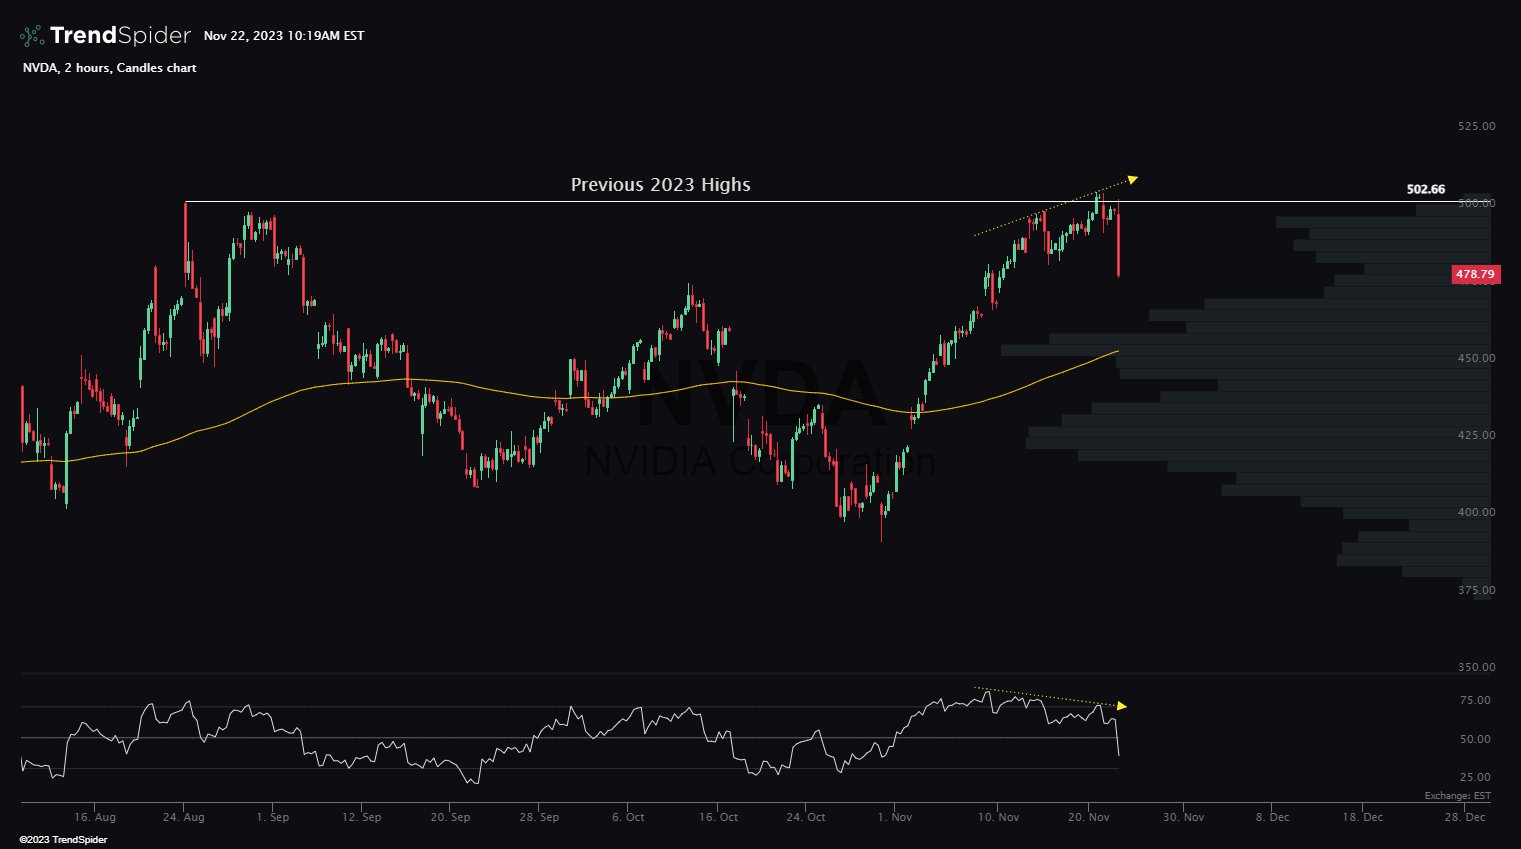The height and width of the screenshot is (849, 1521).
Task: Click the ©2023 TrendSpider copyright text
Action: pyautogui.click(x=63, y=840)
